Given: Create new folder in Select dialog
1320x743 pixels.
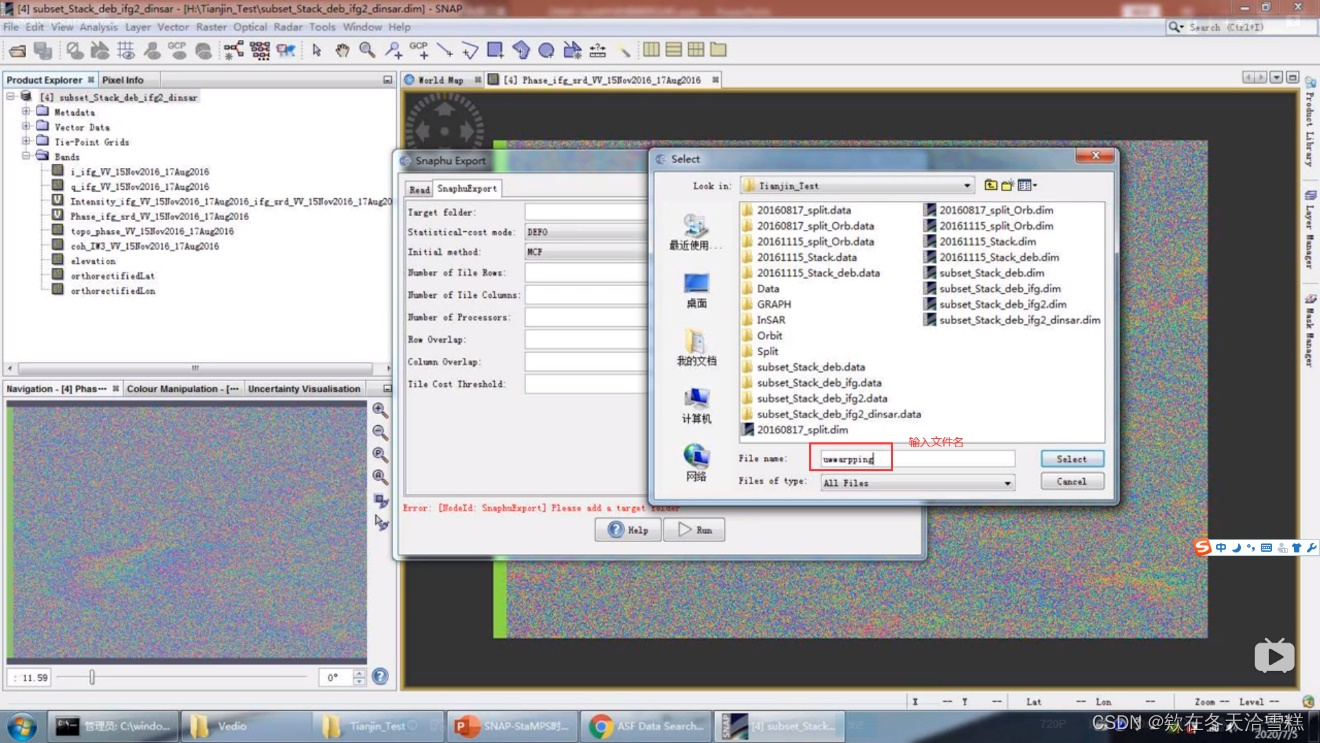Looking at the screenshot, I should pyautogui.click(x=1007, y=185).
